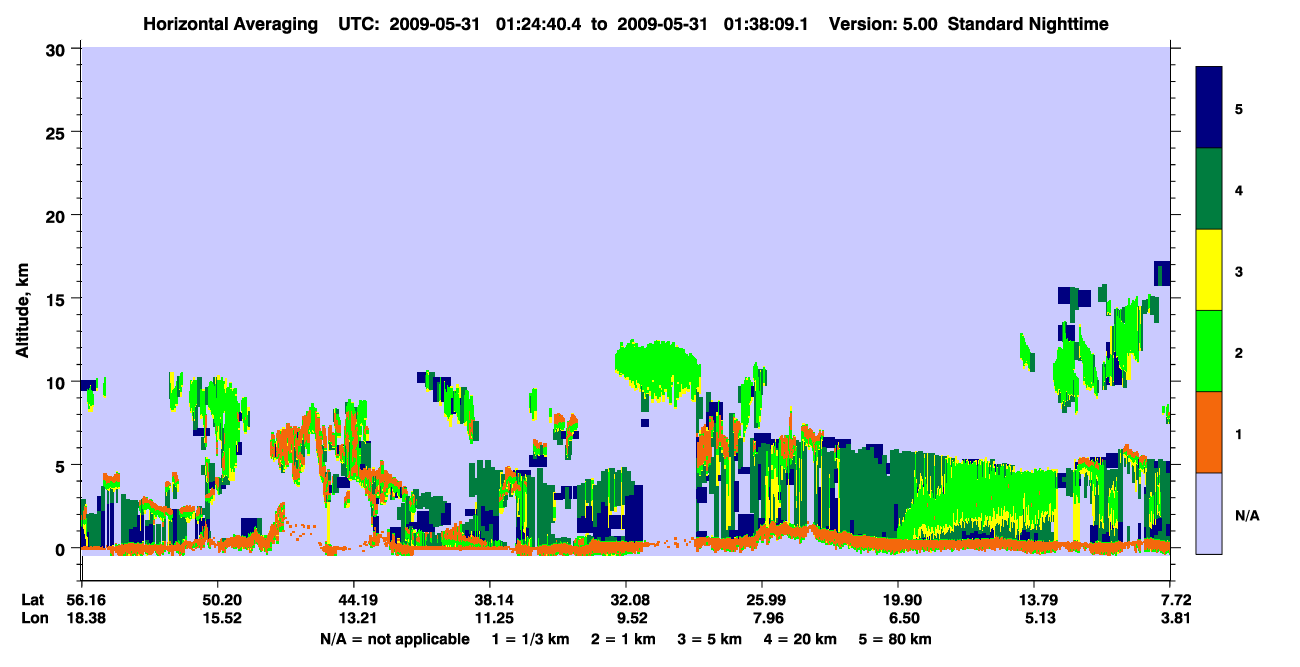The height and width of the screenshot is (667, 1300).
Task: Click the start time '01:24:40.4' in title
Action: 540,24
